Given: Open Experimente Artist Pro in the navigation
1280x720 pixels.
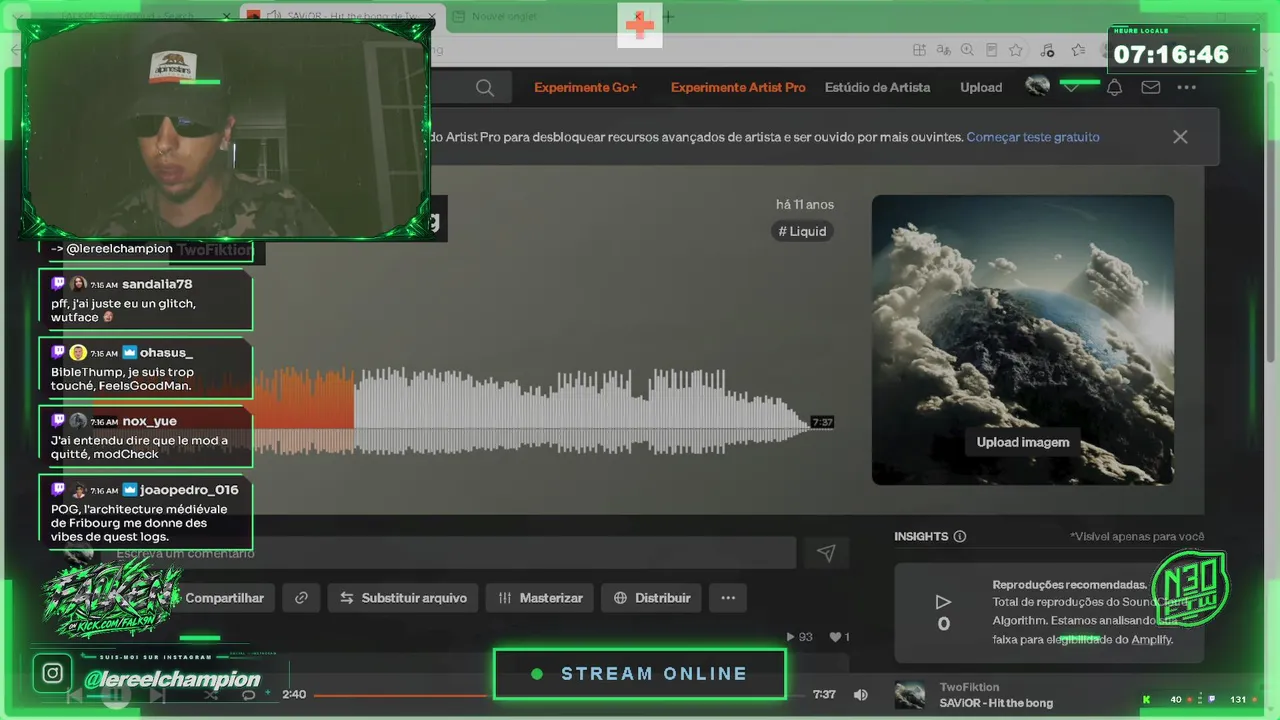Looking at the screenshot, I should (738, 87).
